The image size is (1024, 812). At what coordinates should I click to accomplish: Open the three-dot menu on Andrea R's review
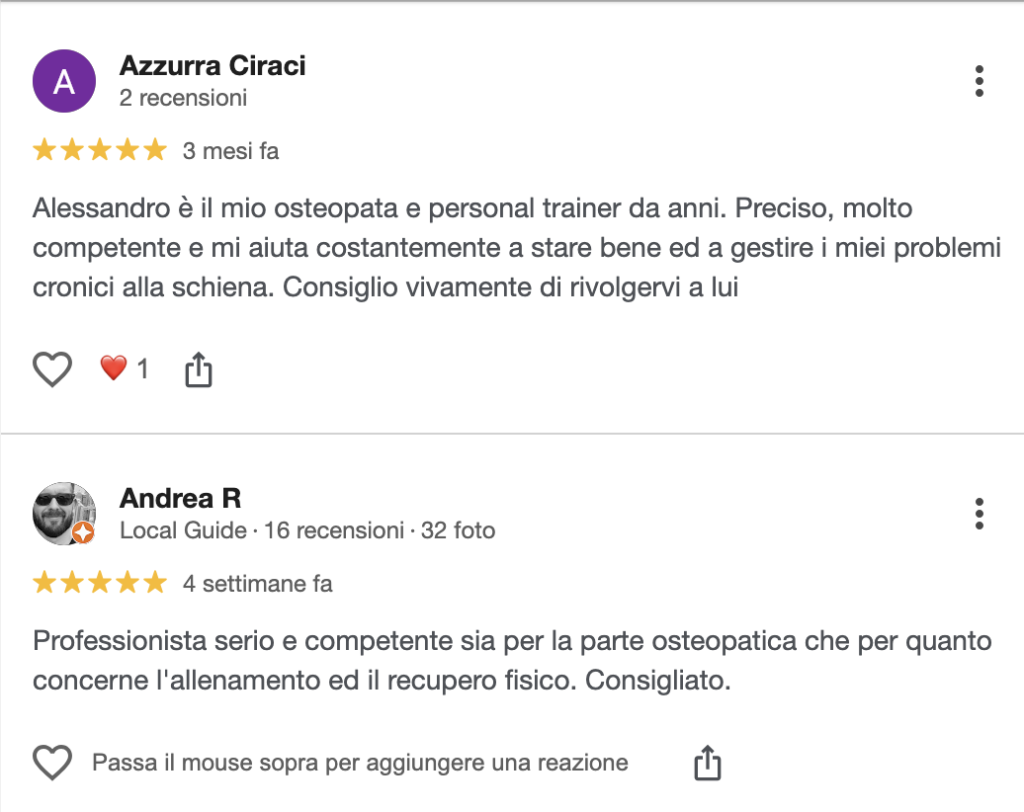click(x=979, y=513)
